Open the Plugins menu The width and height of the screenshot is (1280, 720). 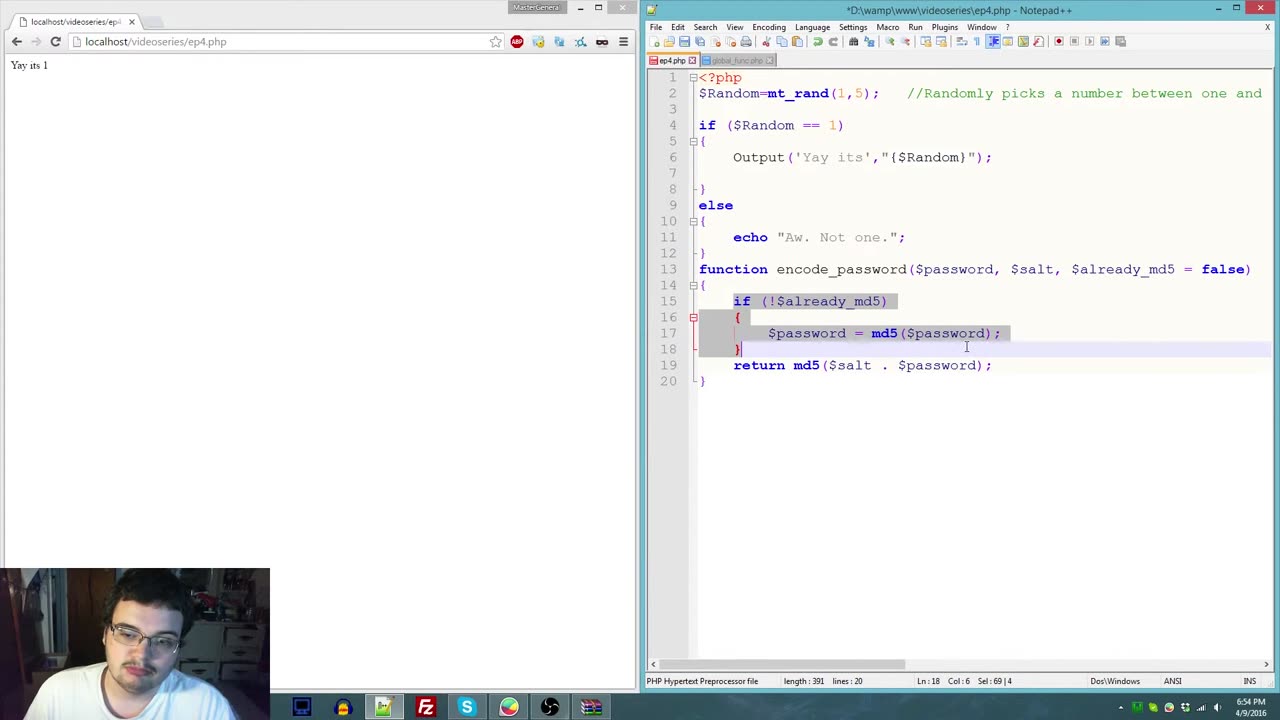(x=945, y=27)
